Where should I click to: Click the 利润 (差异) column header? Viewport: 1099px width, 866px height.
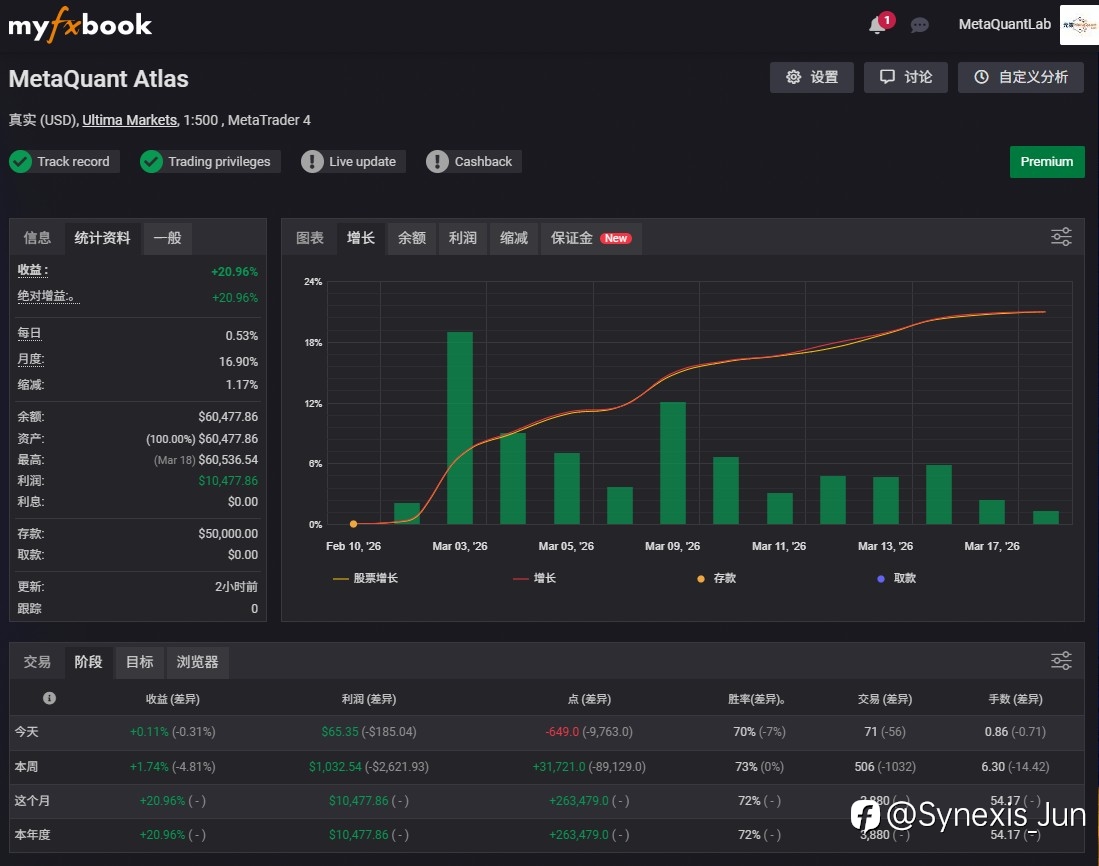click(x=369, y=699)
